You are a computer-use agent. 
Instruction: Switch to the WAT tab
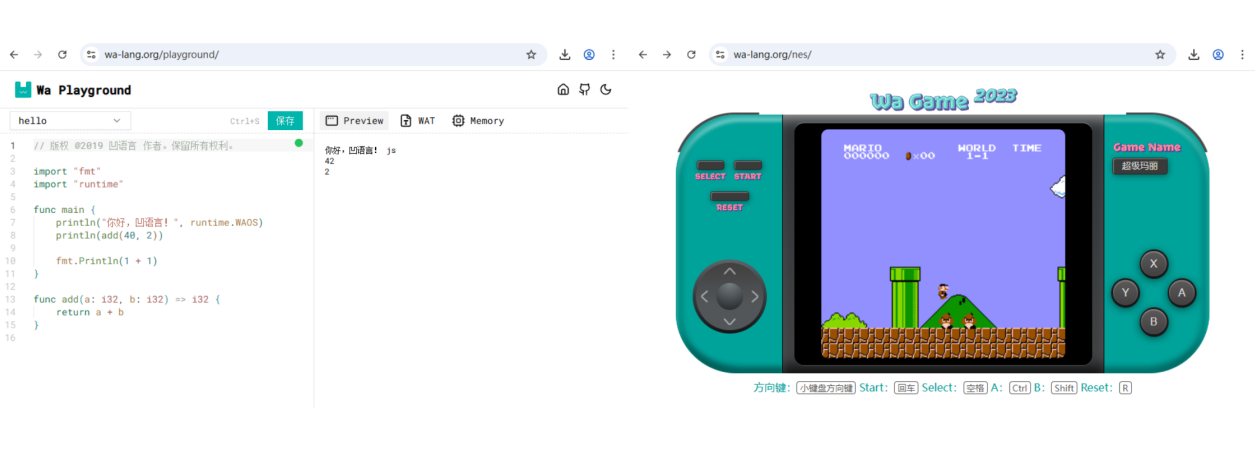click(418, 121)
